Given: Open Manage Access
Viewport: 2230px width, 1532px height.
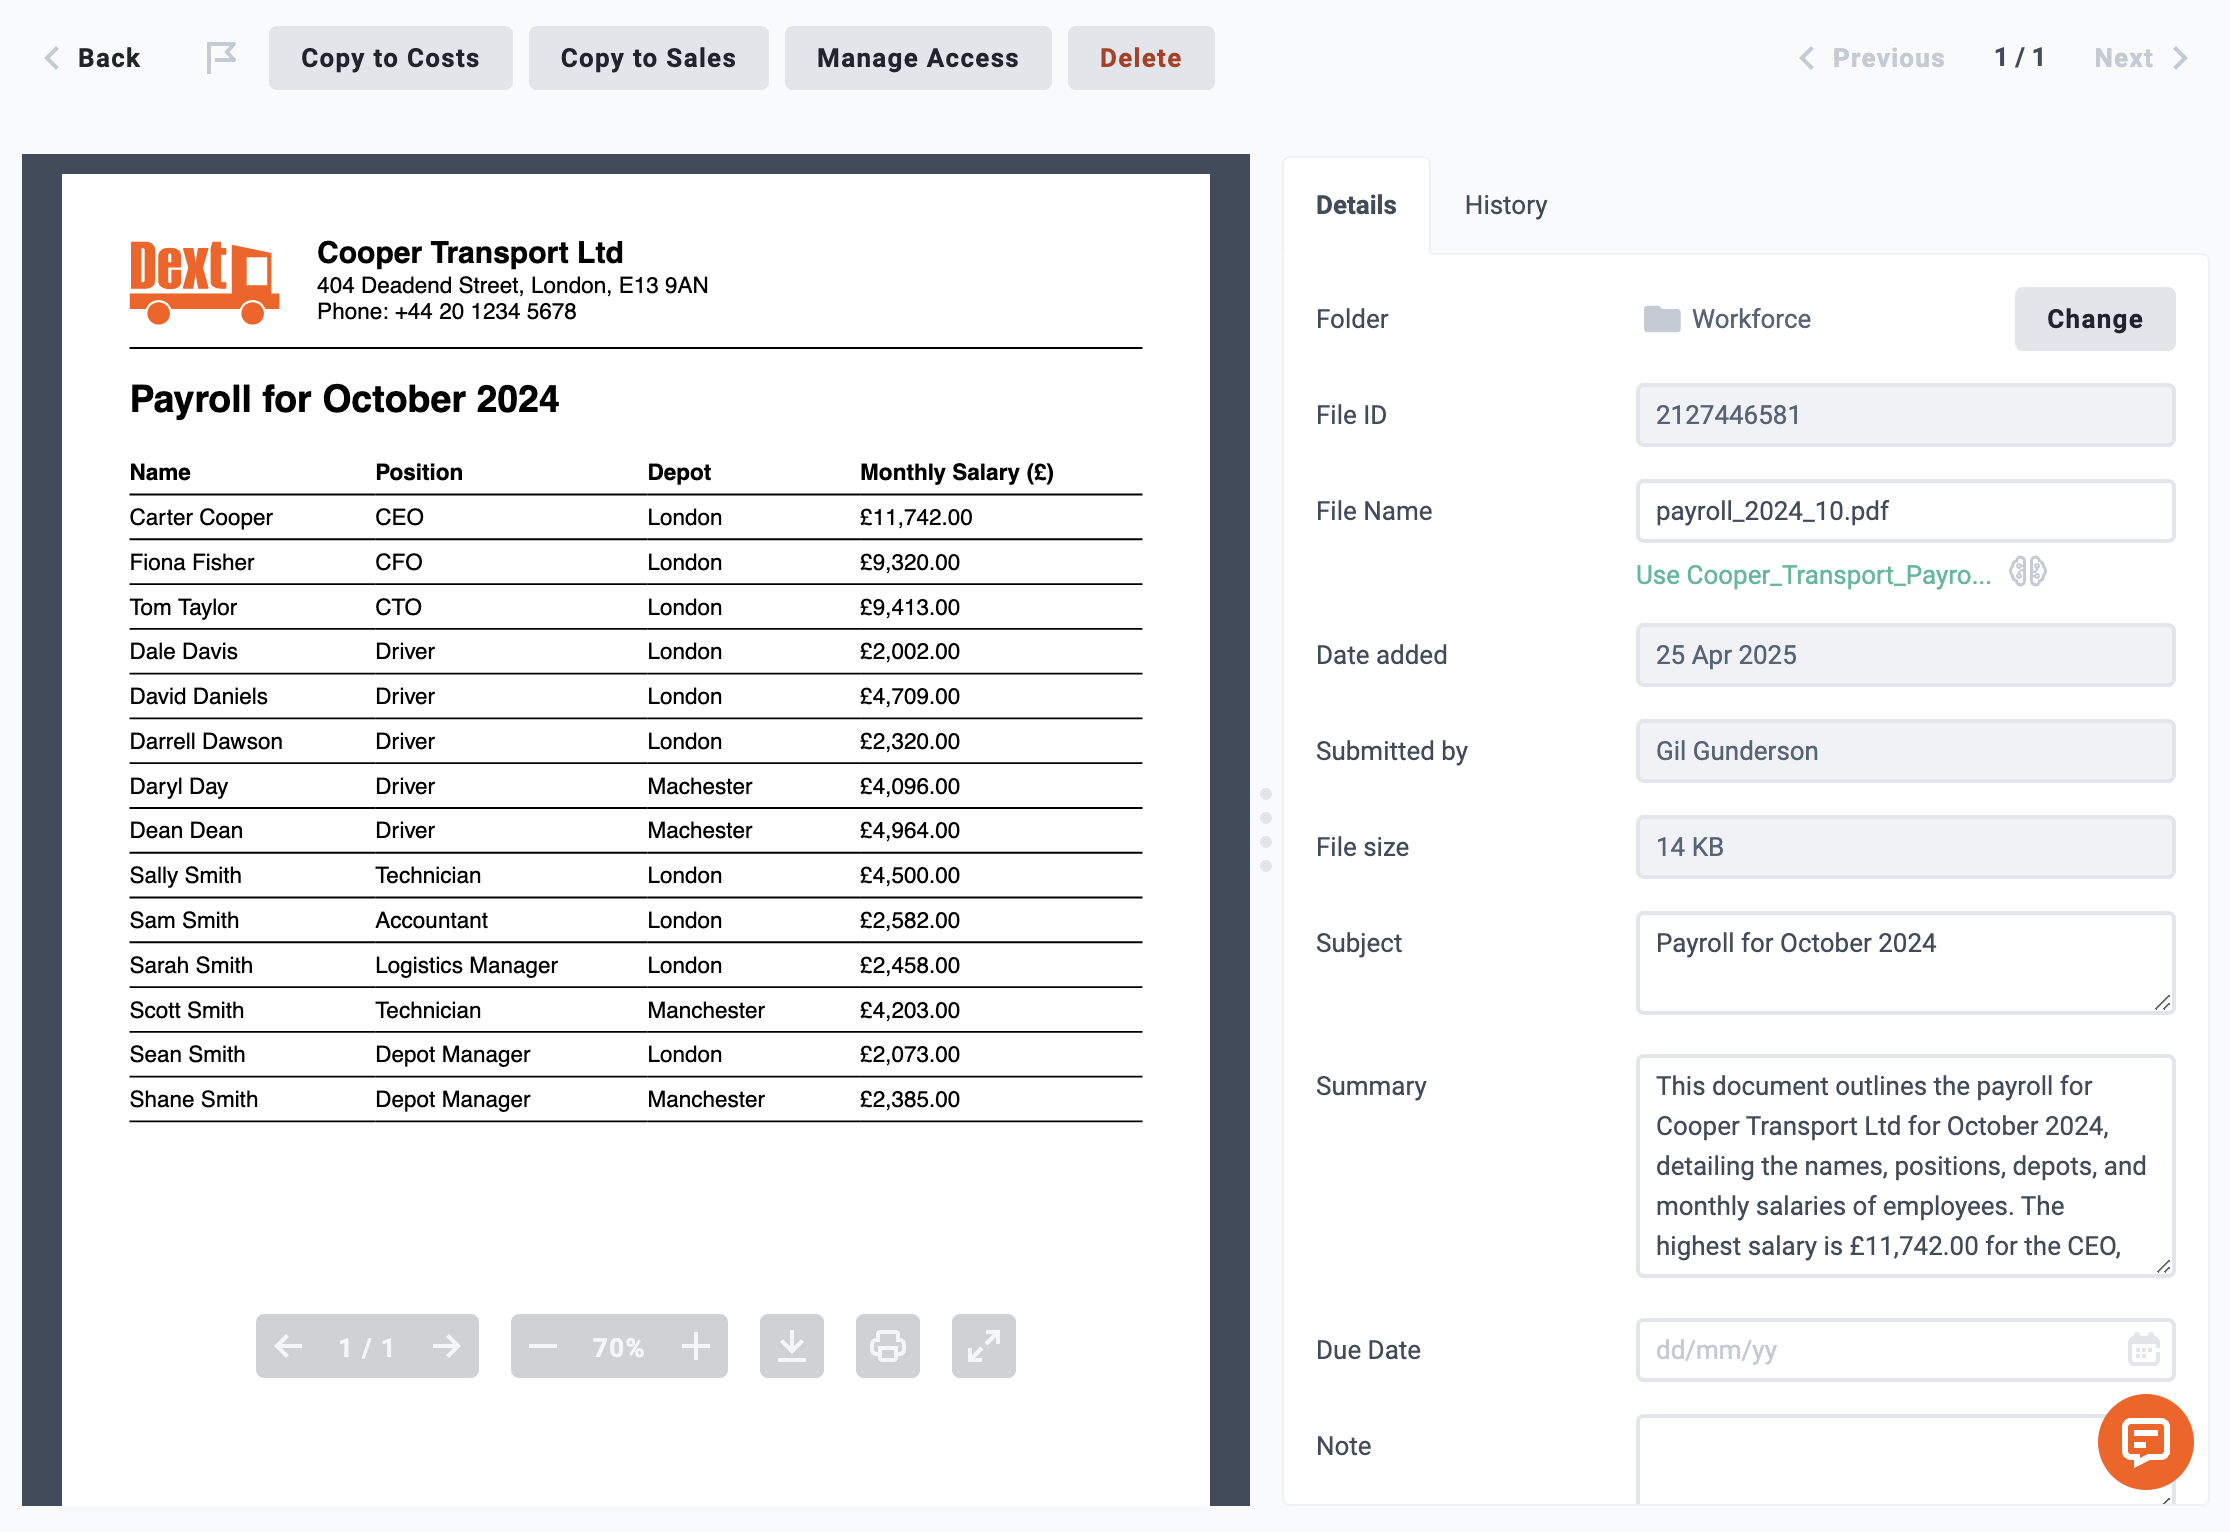Looking at the screenshot, I should click(x=918, y=58).
